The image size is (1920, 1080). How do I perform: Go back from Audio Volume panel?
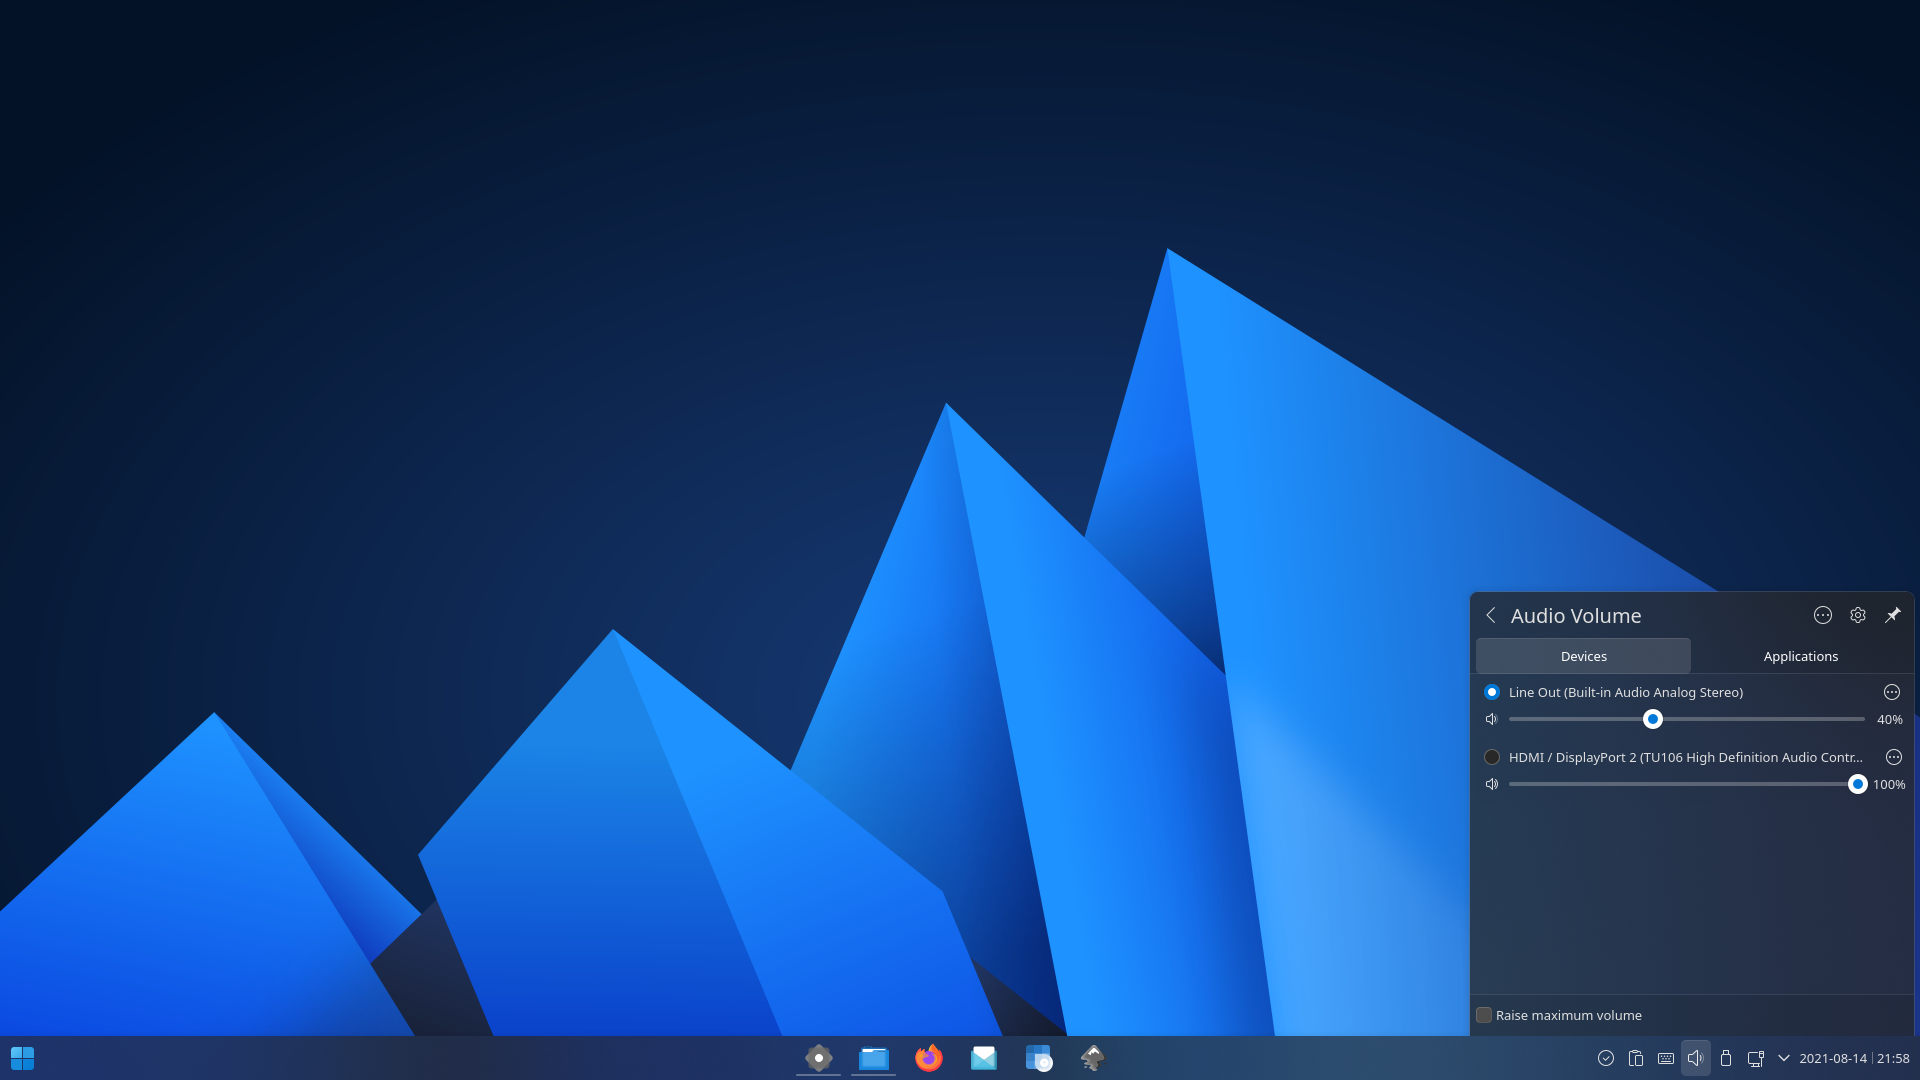[1491, 615]
